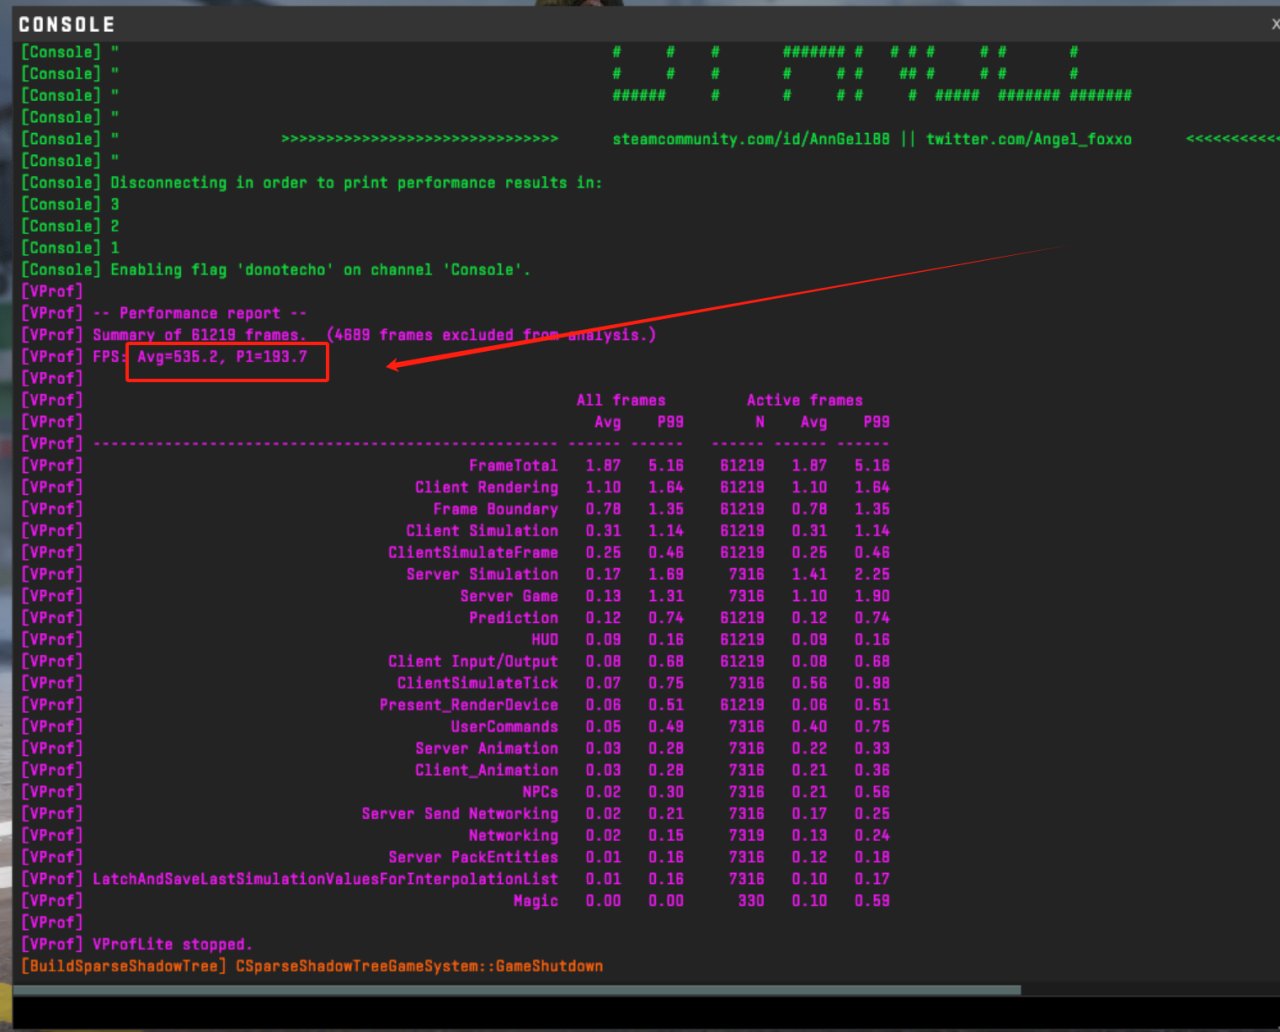1280x1032 pixels.
Task: Click the 'VProfLite stopped.' line
Action: (x=137, y=944)
